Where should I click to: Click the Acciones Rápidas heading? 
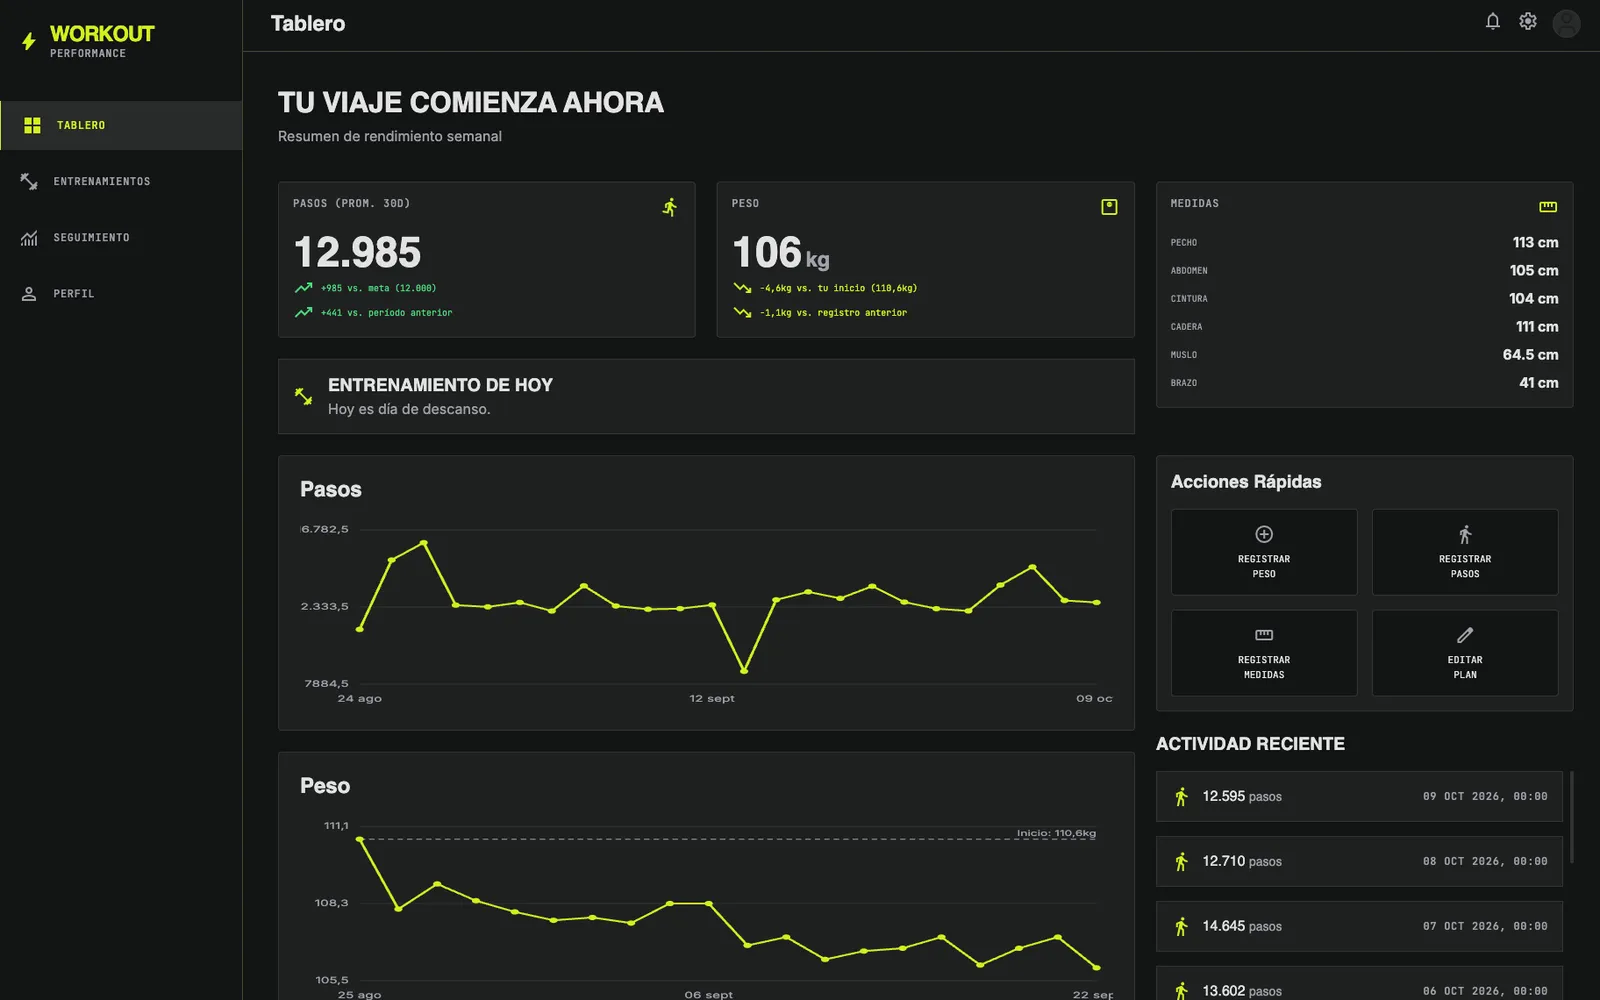point(1246,482)
